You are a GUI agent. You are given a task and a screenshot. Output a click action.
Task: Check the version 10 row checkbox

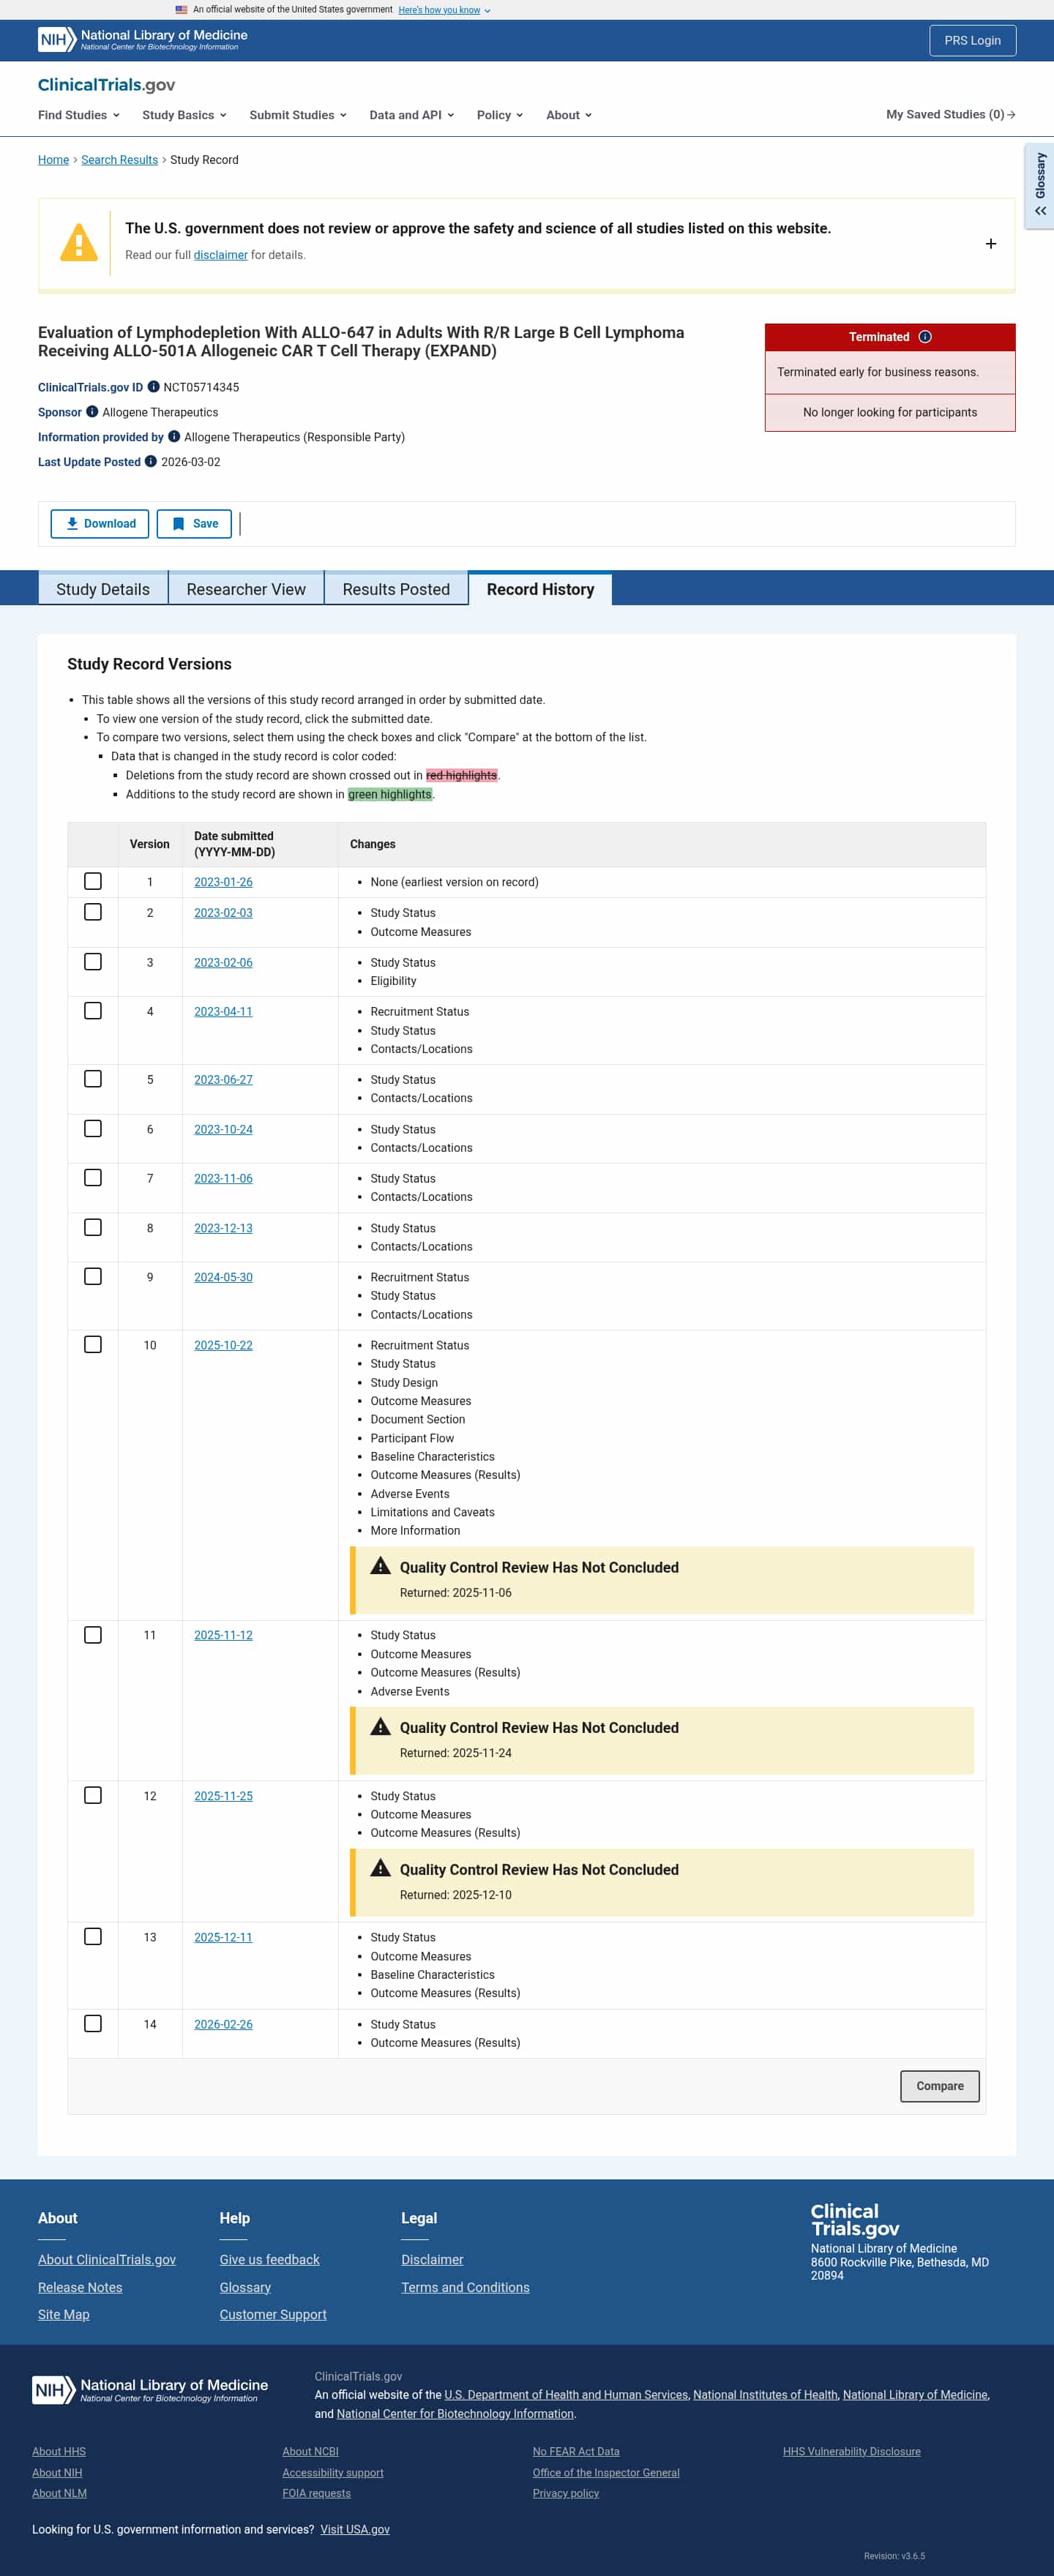93,1345
